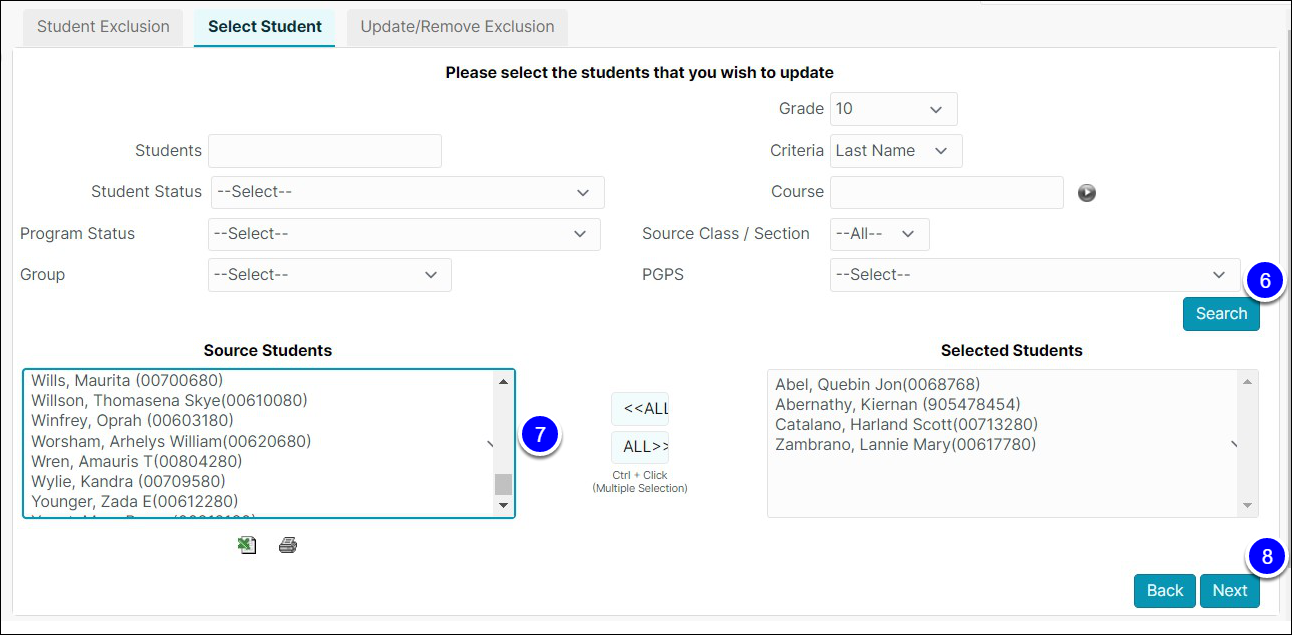Viewport: 1292px width, 635px height.
Task: Select Abernathy, Kiernan in selected list
Action: coord(897,404)
